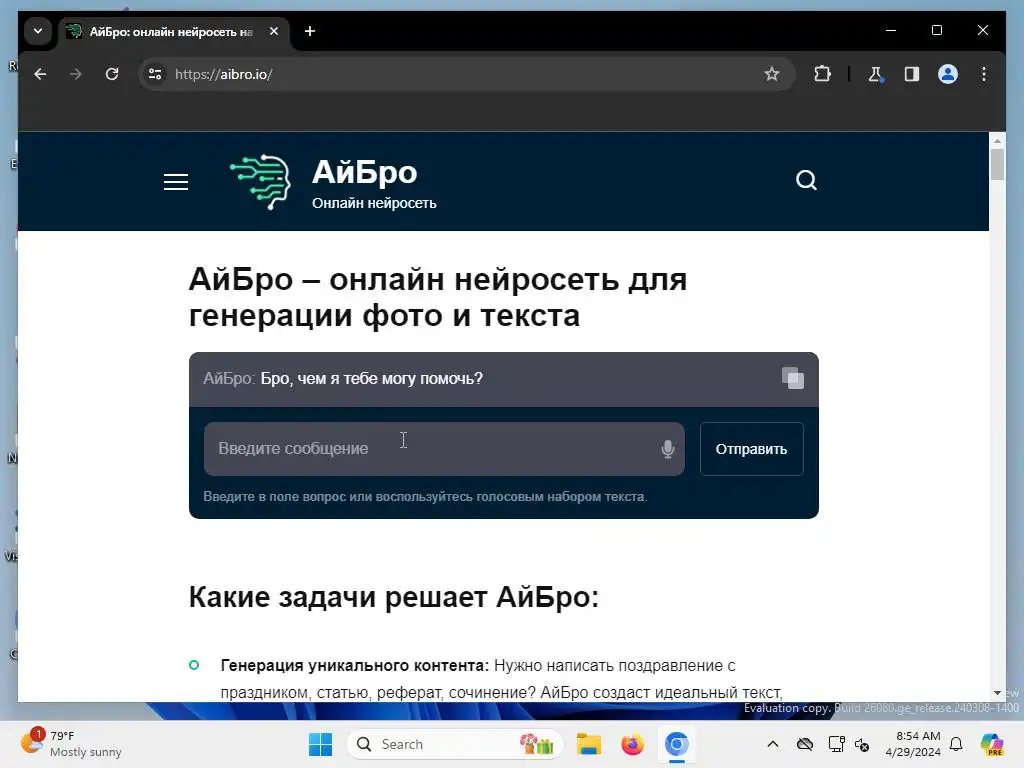
Task: Go back with browser back arrow
Action: 40,74
